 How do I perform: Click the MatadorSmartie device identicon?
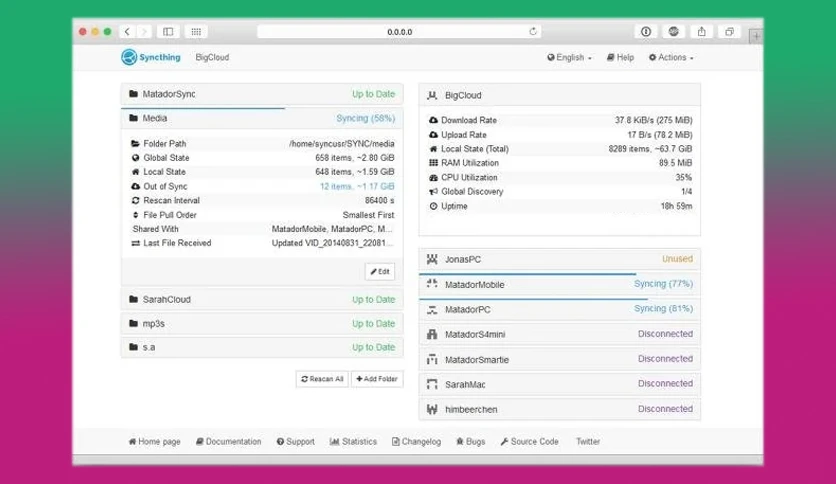click(432, 359)
